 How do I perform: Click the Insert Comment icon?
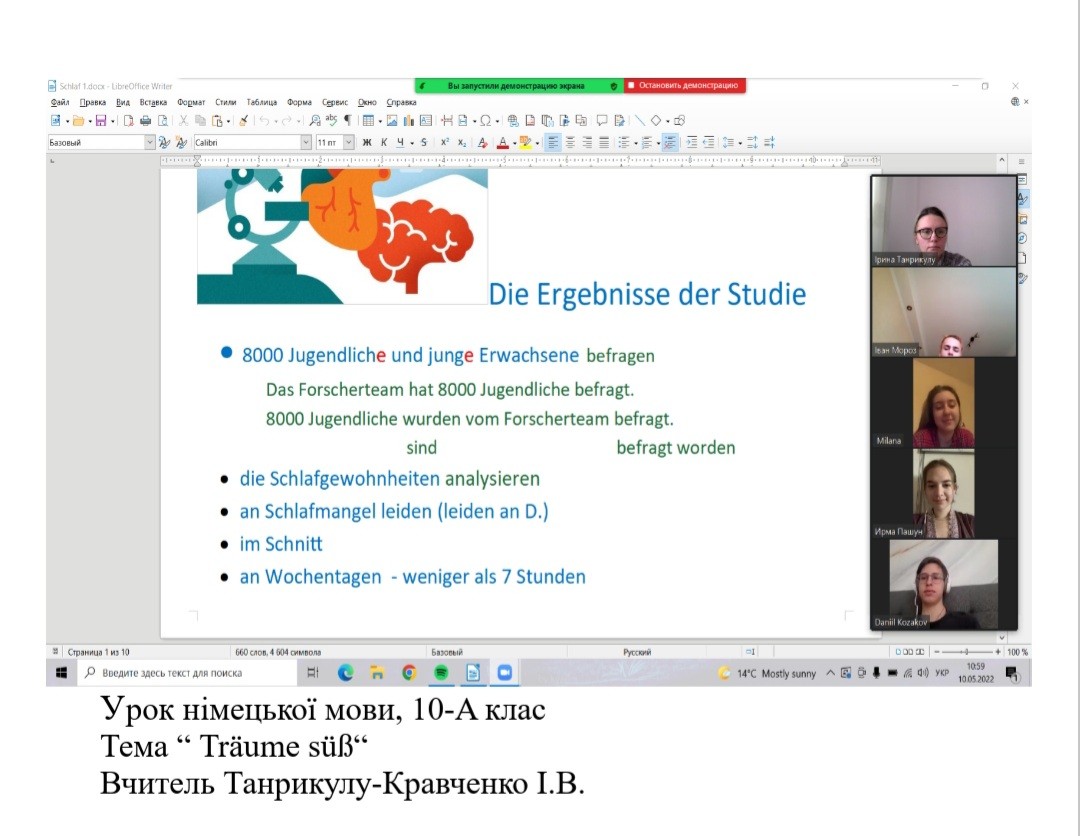602,121
